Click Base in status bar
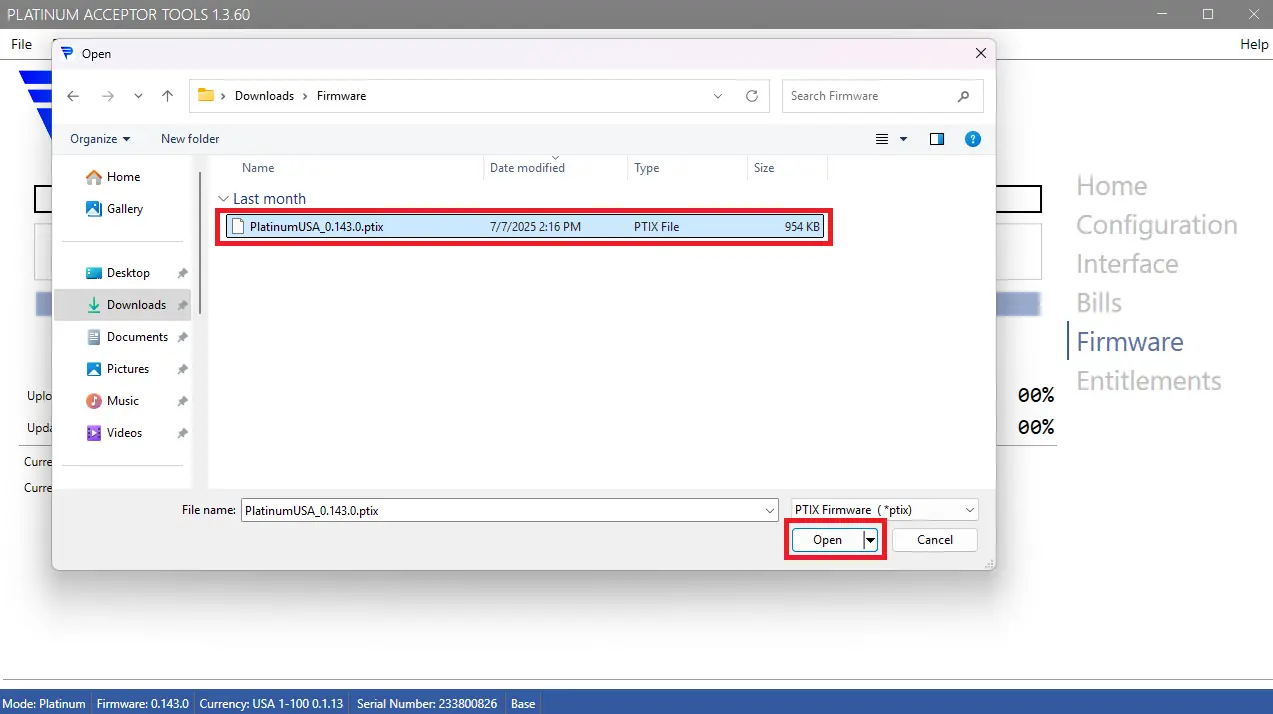1273x714 pixels. coord(523,704)
